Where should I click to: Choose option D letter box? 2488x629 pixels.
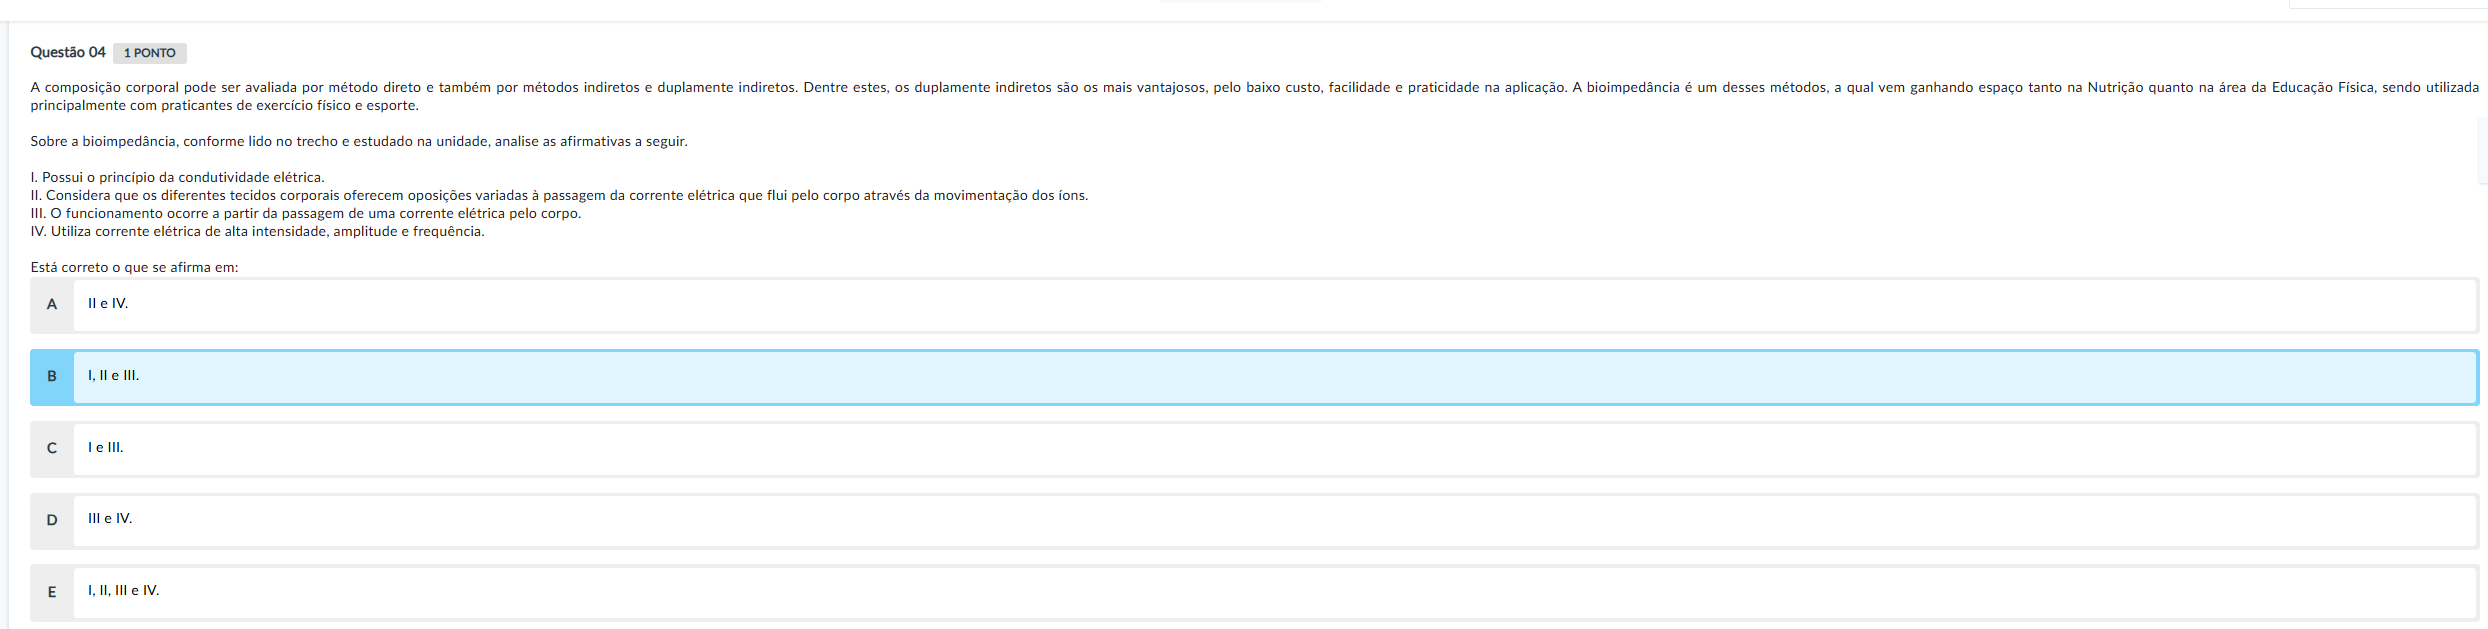click(52, 520)
